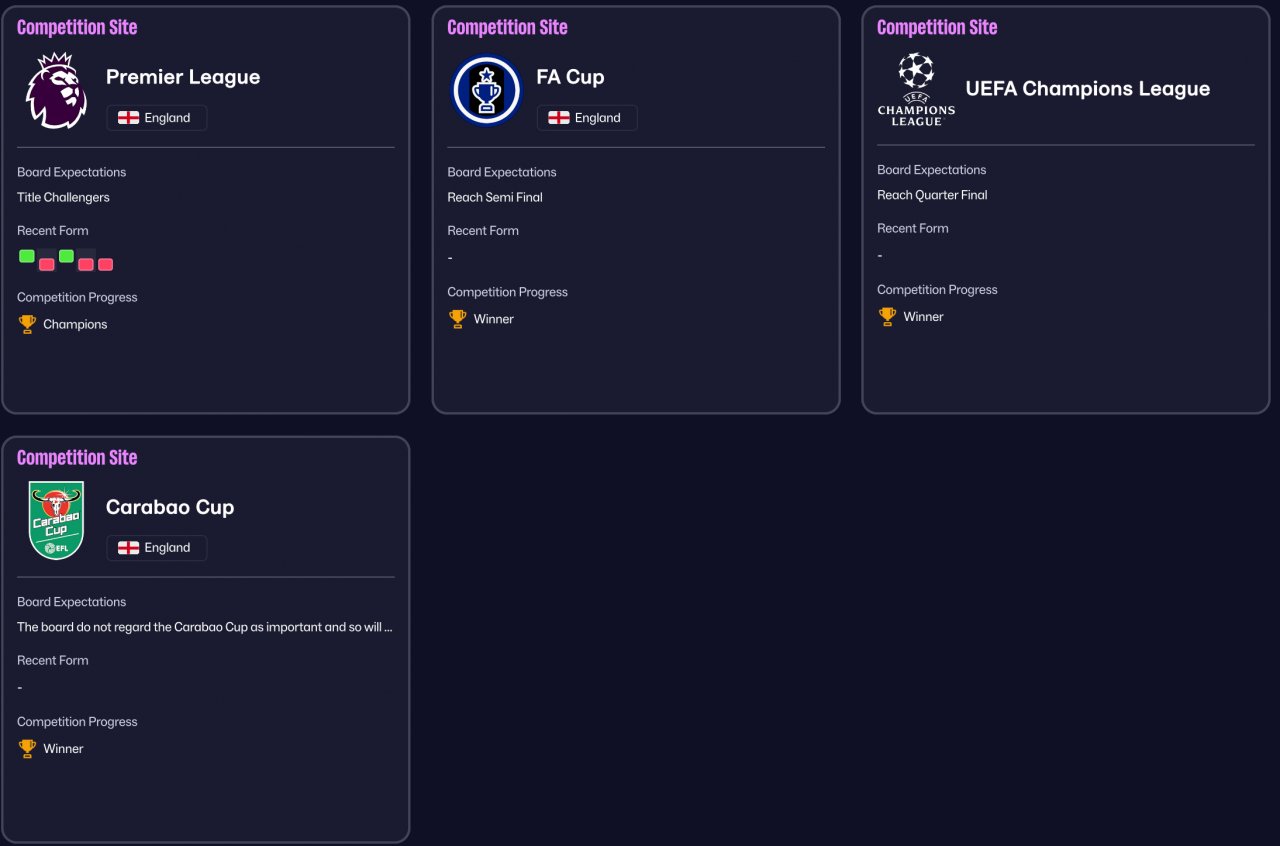
Task: Click the Premier League Champions trophy icon
Action: 27,324
